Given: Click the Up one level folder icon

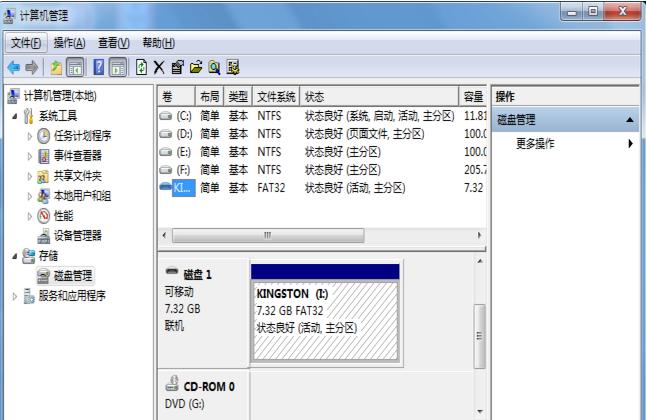Looking at the screenshot, I should tap(56, 67).
